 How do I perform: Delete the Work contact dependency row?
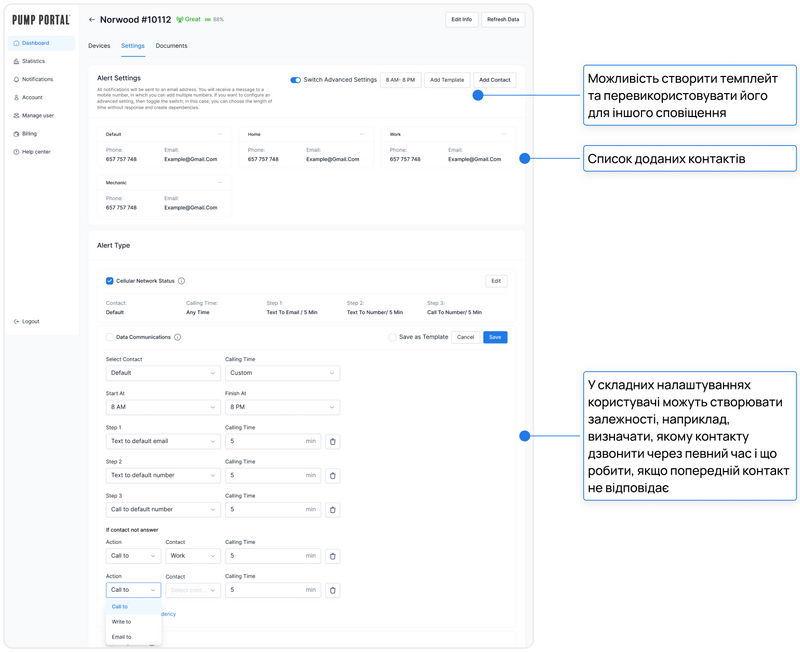tap(333, 557)
